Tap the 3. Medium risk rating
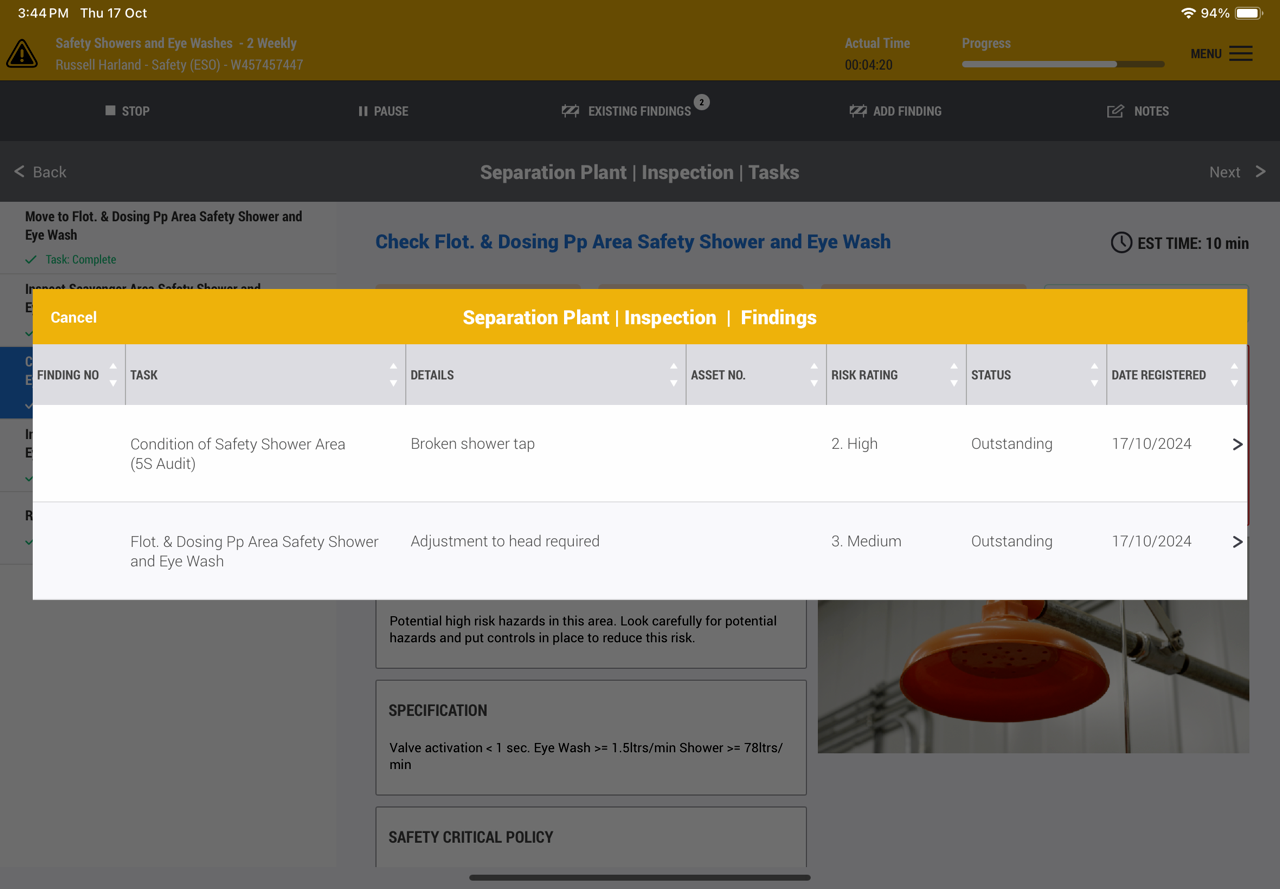Image resolution: width=1280 pixels, height=889 pixels. 866,542
